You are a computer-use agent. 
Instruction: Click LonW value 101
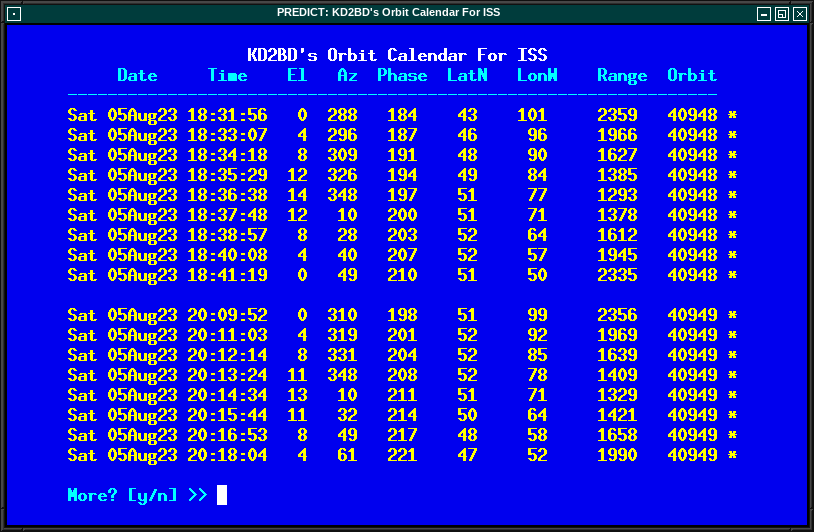[532, 115]
